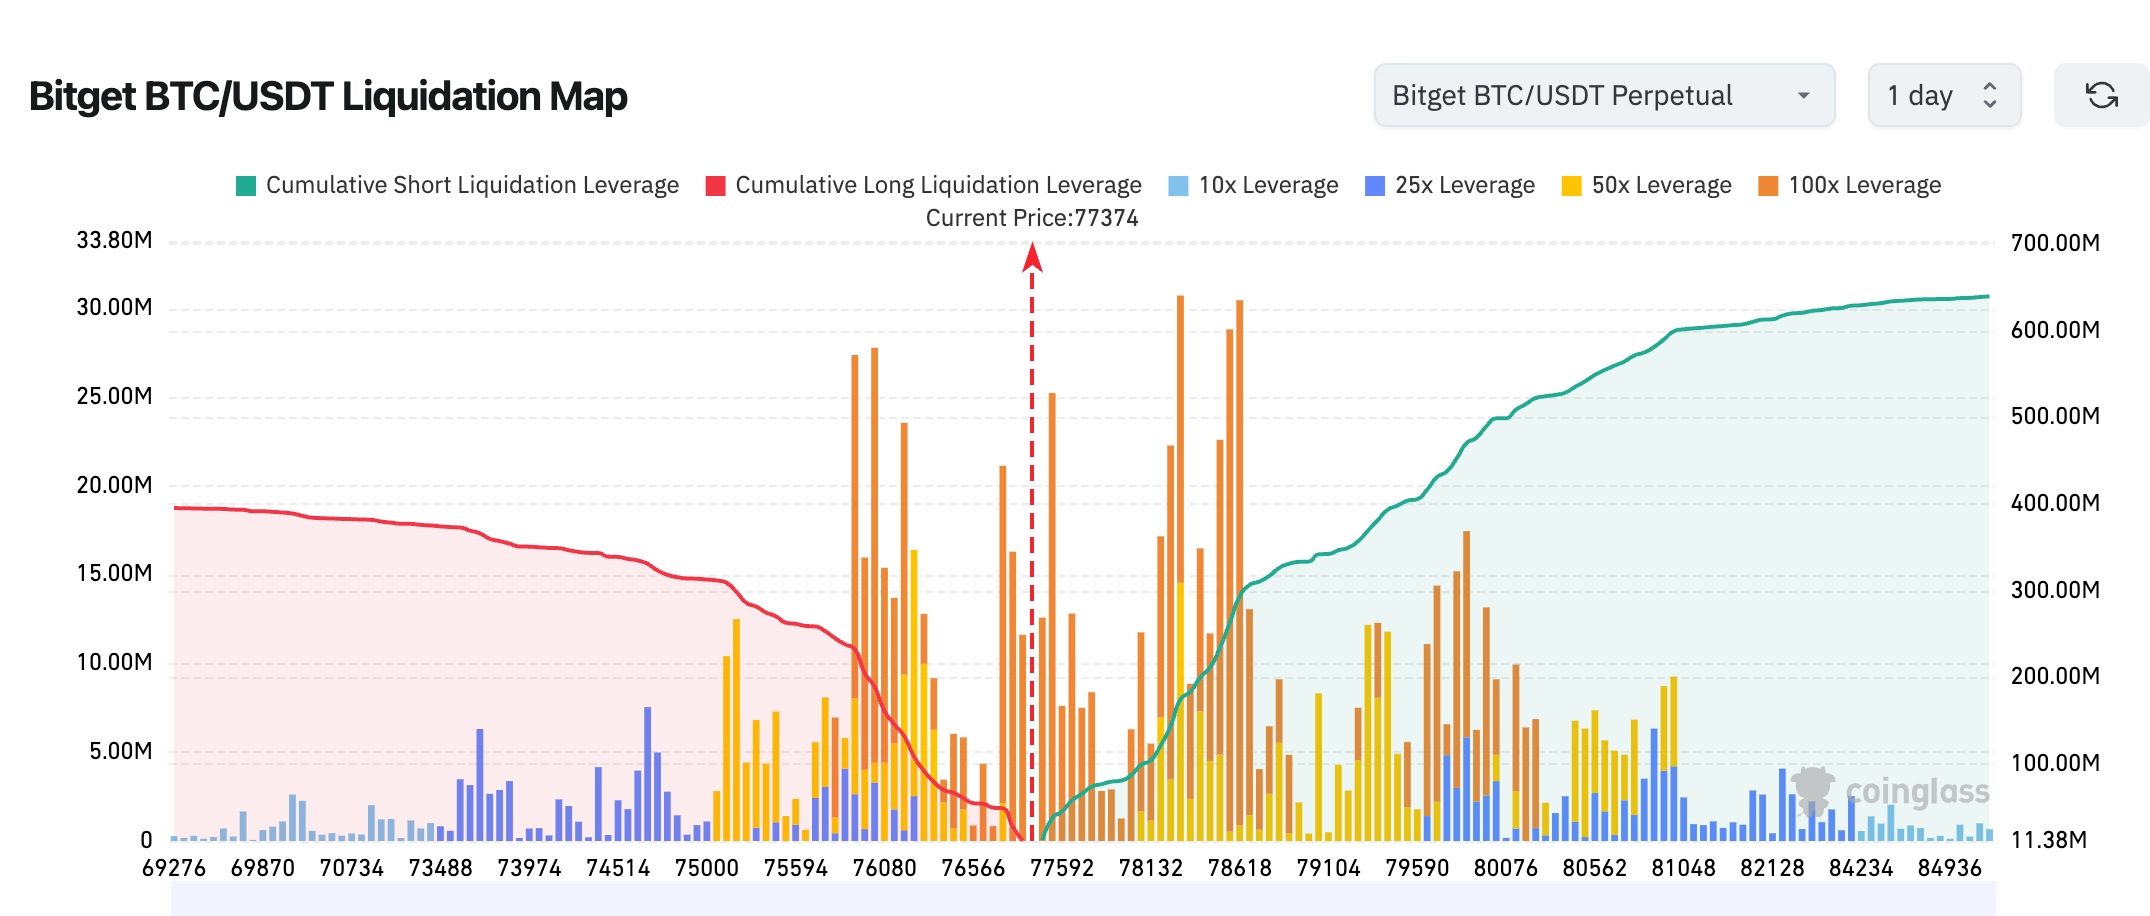The height and width of the screenshot is (916, 2150).
Task: Toggle Cumulative Long Liquidation Leverage legend
Action: [x=923, y=185]
